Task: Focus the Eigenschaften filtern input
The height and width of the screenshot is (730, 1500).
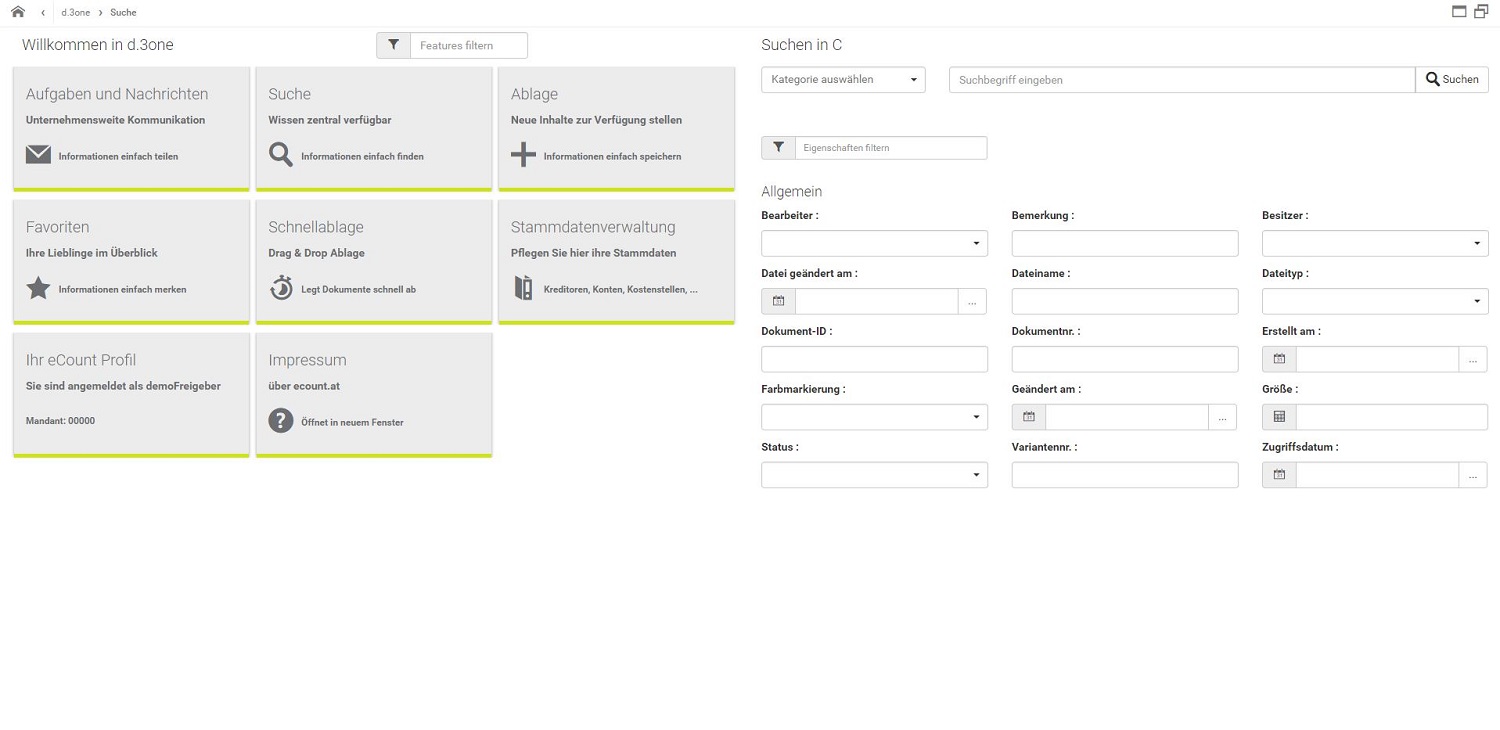Action: pyautogui.click(x=891, y=147)
